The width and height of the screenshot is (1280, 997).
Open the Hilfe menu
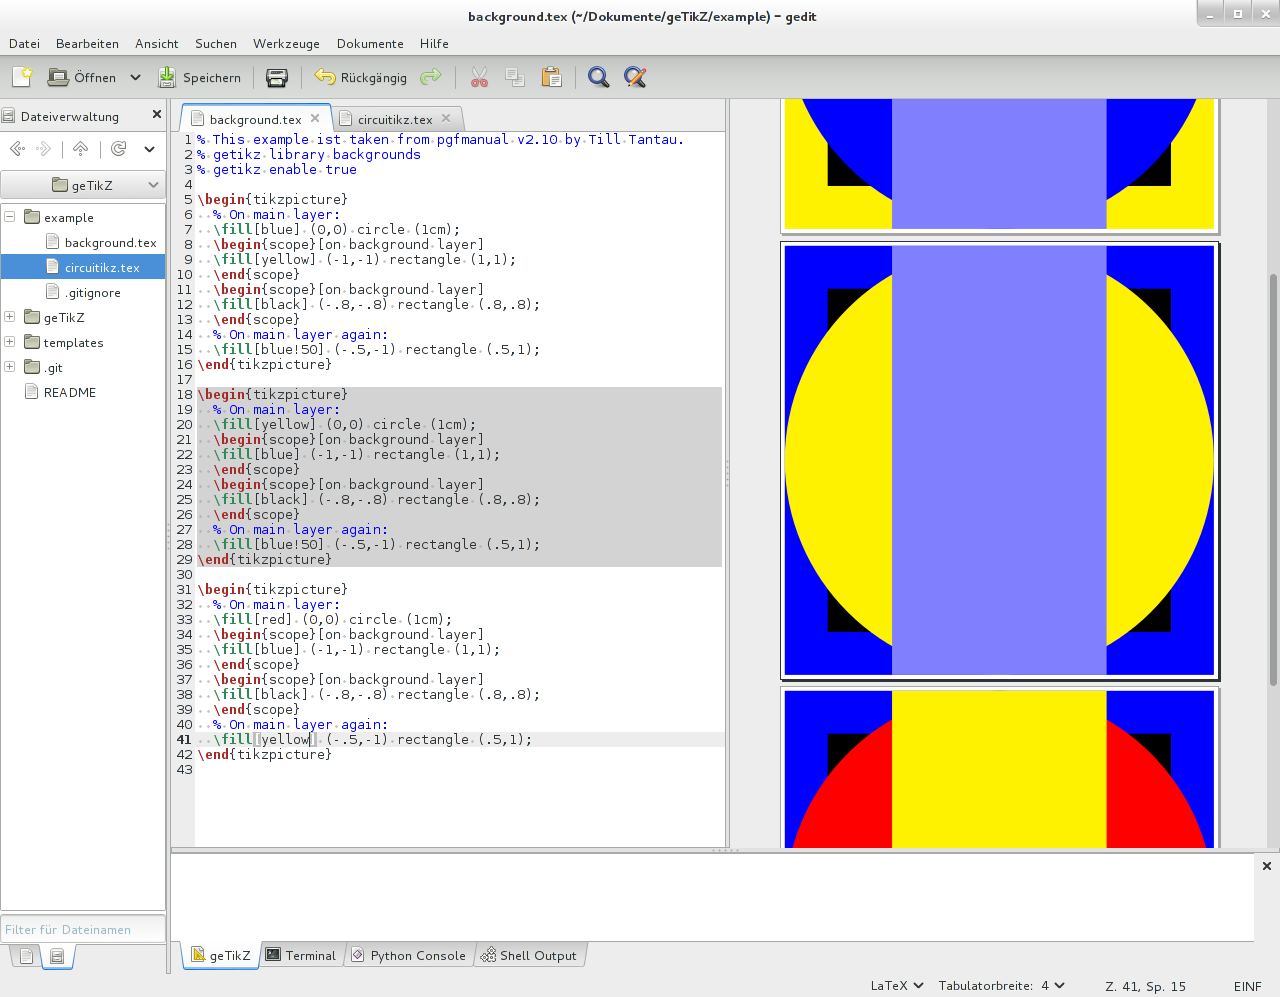coord(434,43)
